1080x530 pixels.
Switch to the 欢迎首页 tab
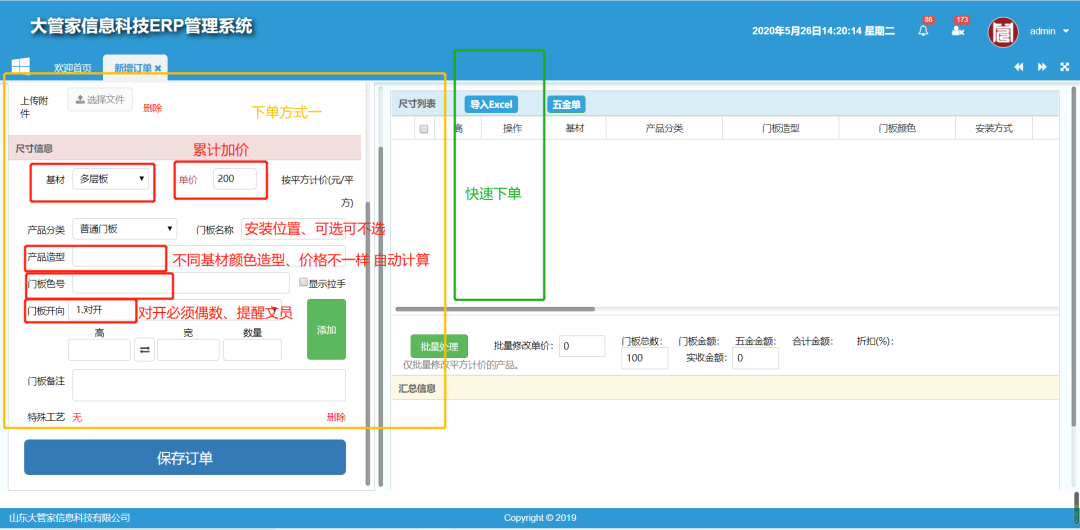pos(72,68)
